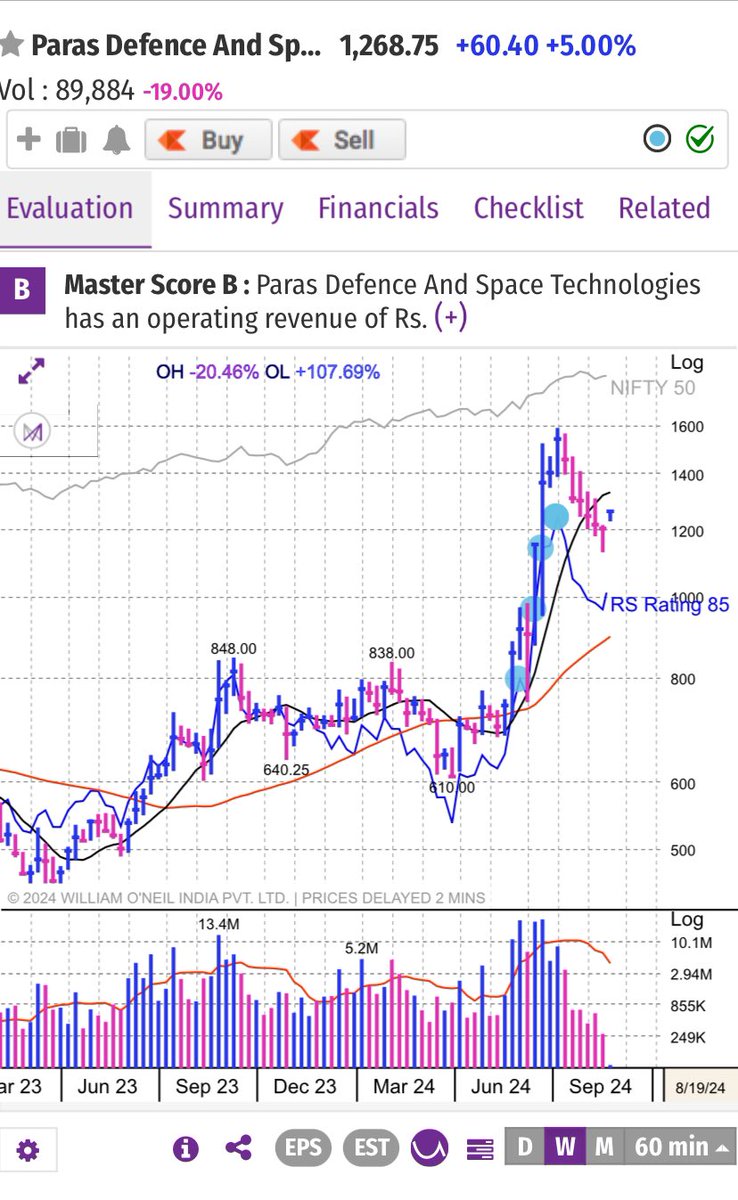Add stock using the plus icon
Screen dimensions: 738x1200
[29, 139]
